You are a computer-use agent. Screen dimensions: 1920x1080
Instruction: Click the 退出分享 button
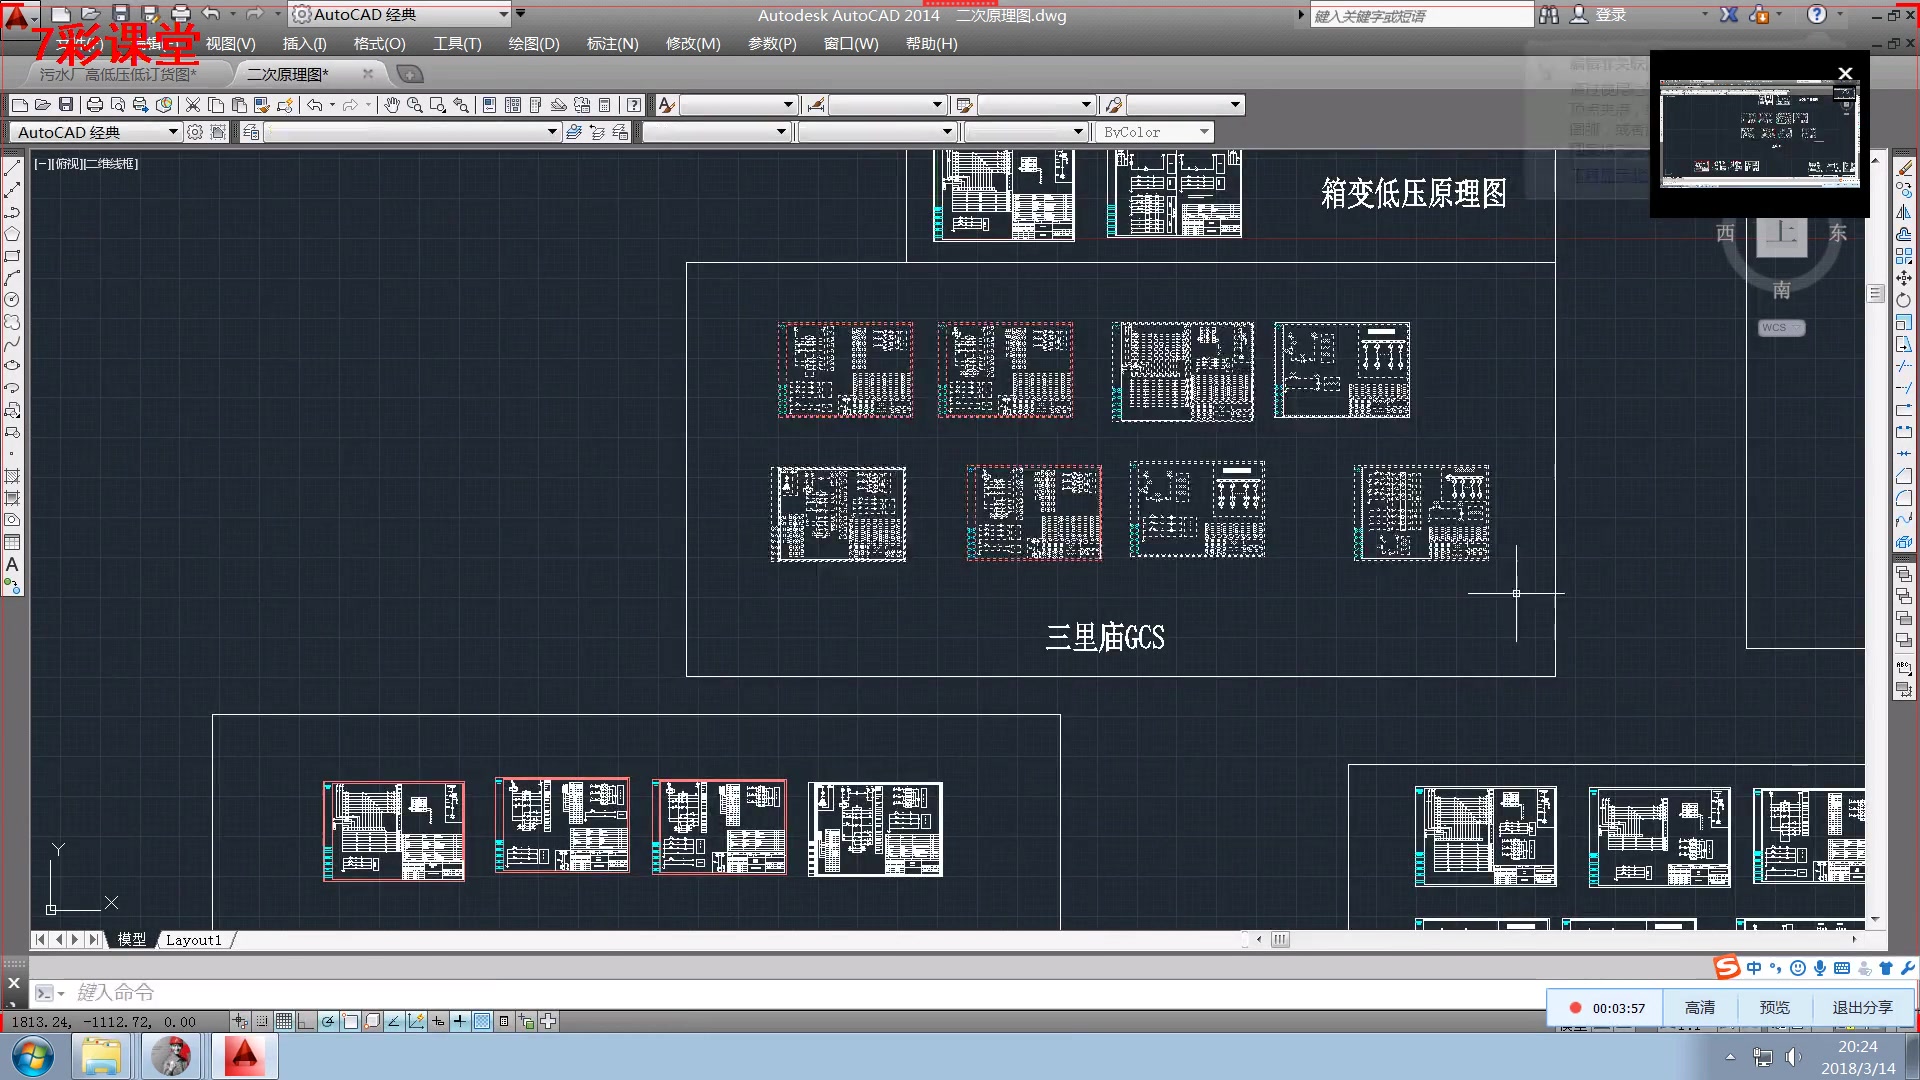[x=1862, y=1008]
